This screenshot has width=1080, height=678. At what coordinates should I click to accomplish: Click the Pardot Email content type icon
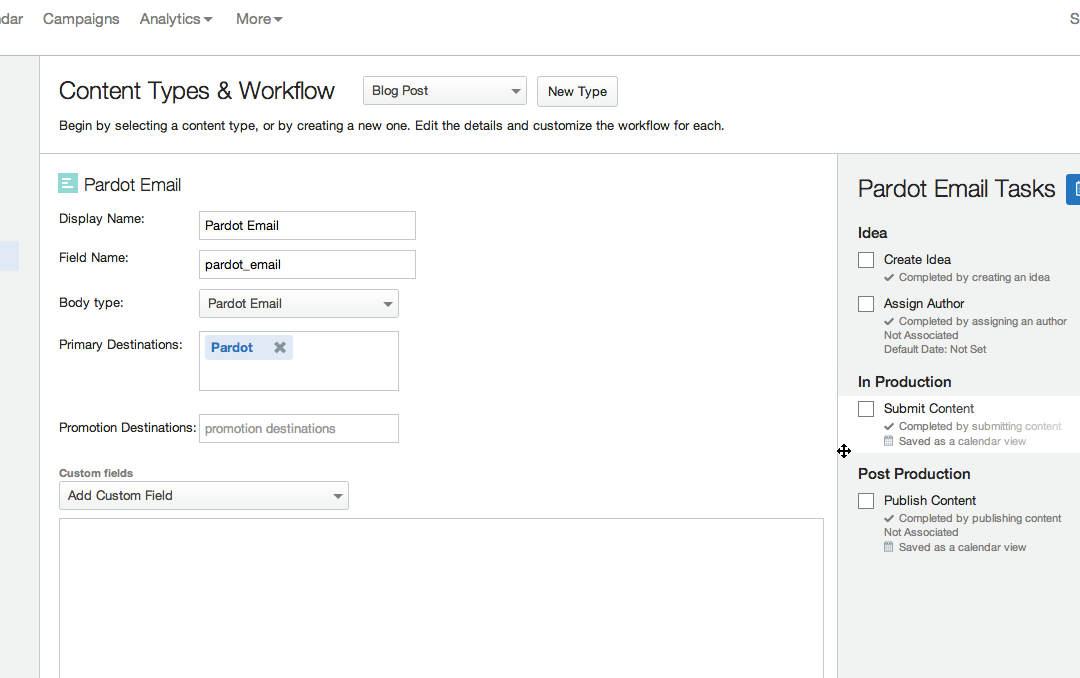pos(68,183)
